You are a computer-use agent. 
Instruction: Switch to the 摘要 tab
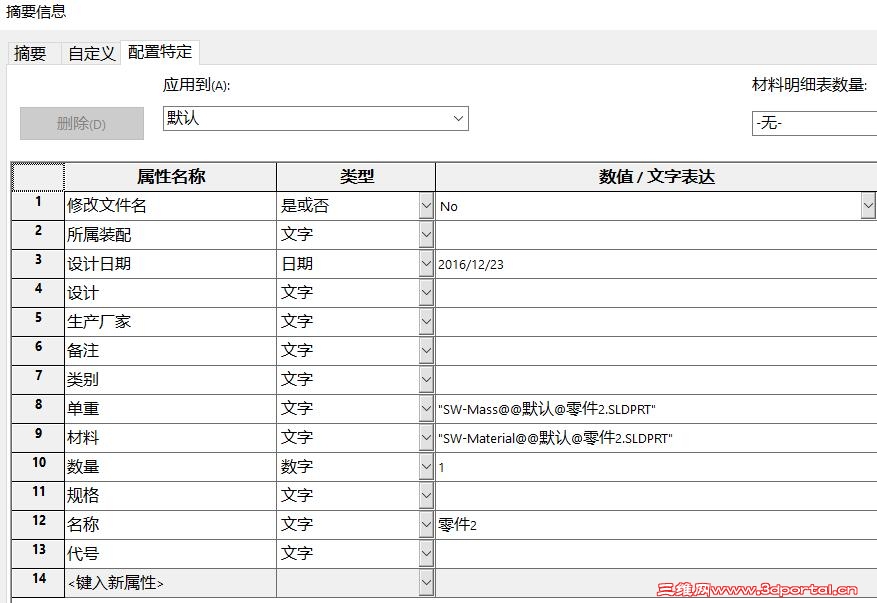[x=31, y=54]
